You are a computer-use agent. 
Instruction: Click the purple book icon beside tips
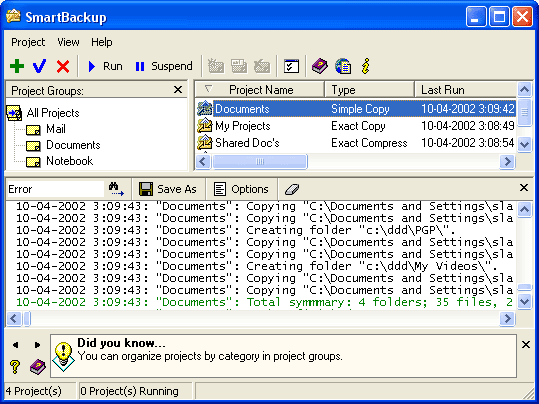[37, 367]
